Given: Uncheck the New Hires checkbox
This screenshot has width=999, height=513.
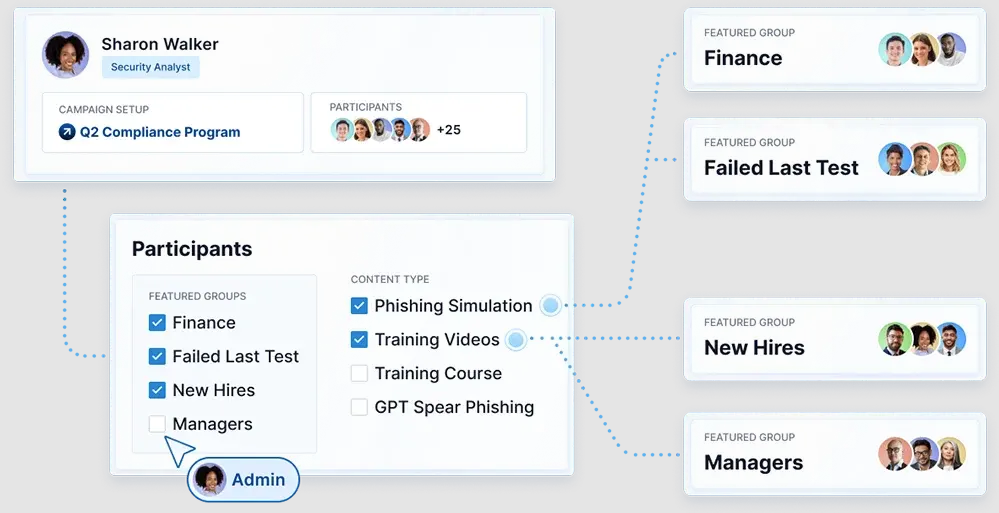Looking at the screenshot, I should coord(157,390).
